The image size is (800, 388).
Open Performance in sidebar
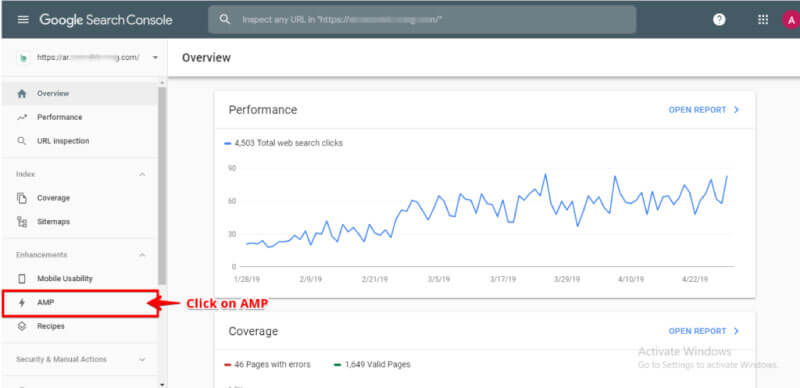pos(80,117)
